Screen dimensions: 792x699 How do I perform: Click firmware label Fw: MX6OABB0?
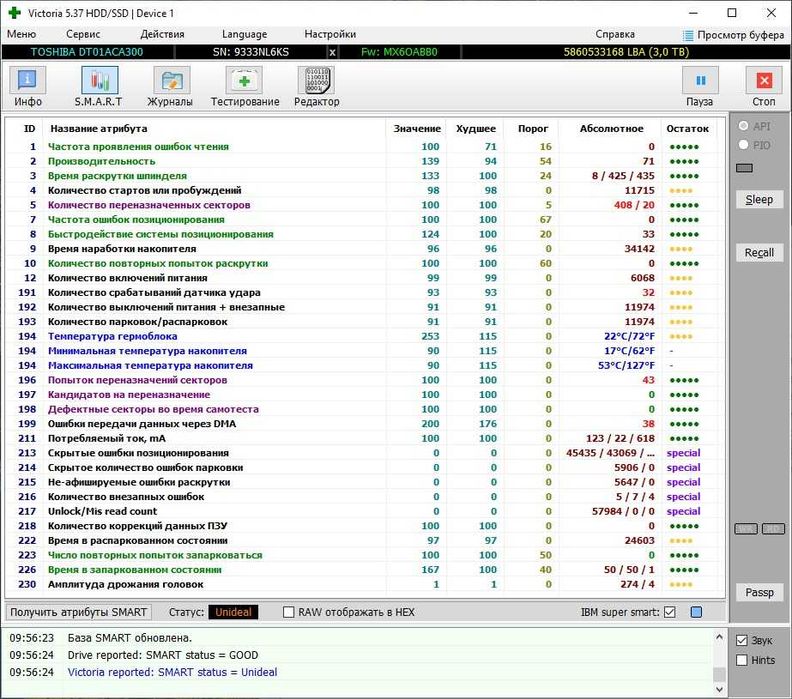click(399, 52)
